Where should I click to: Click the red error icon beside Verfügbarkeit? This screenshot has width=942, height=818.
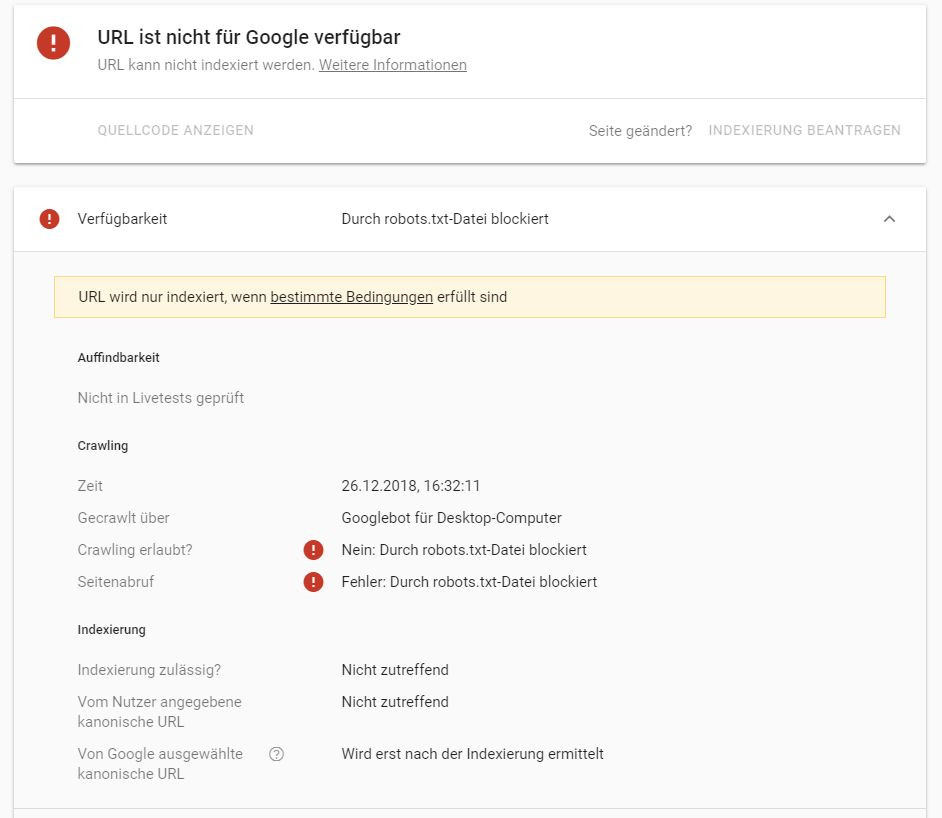[x=49, y=219]
